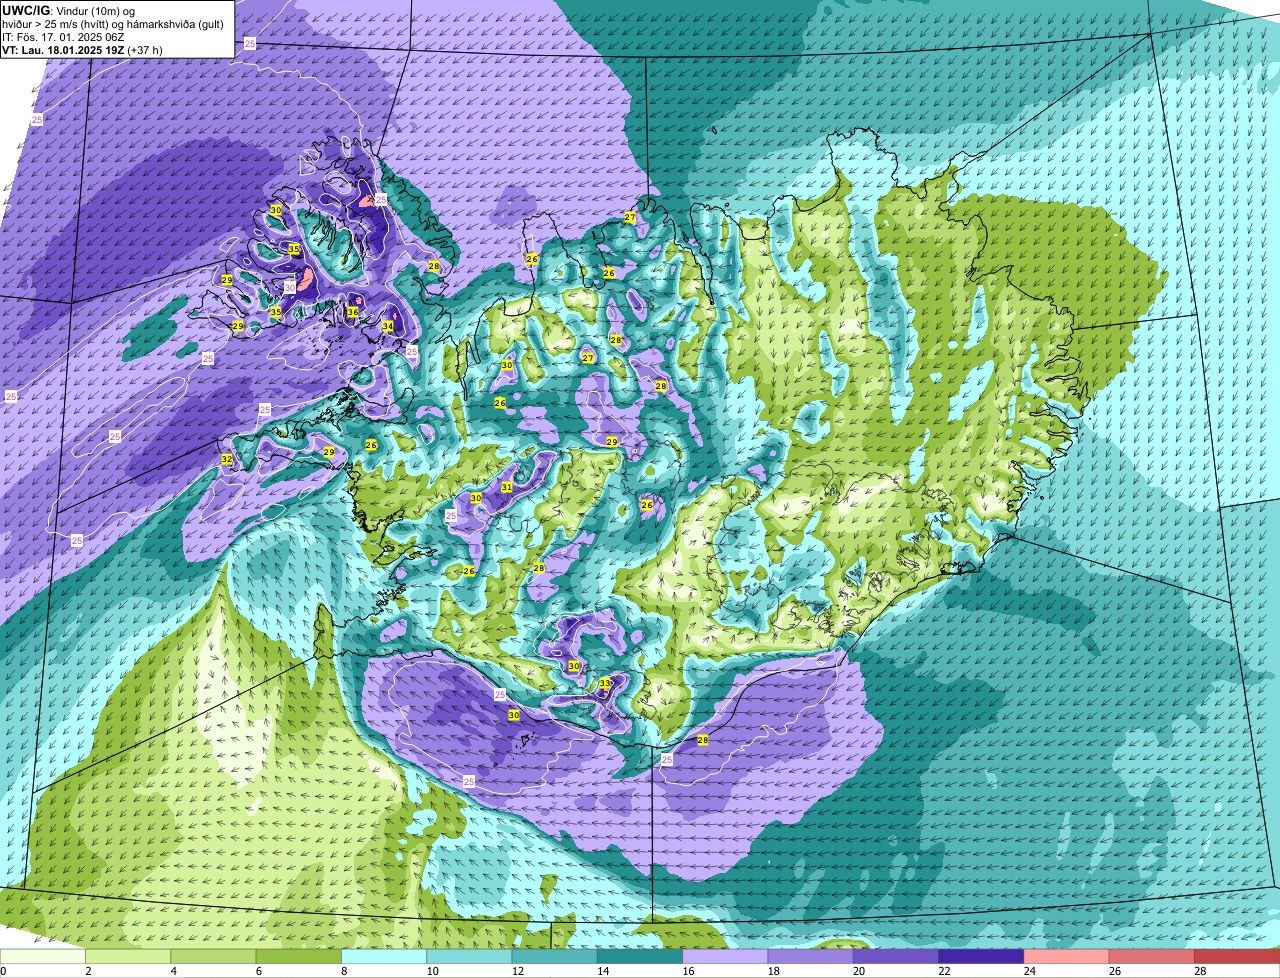This screenshot has height=978, width=1280.
Task: Click the yellow gust label '31'
Action: (x=507, y=487)
